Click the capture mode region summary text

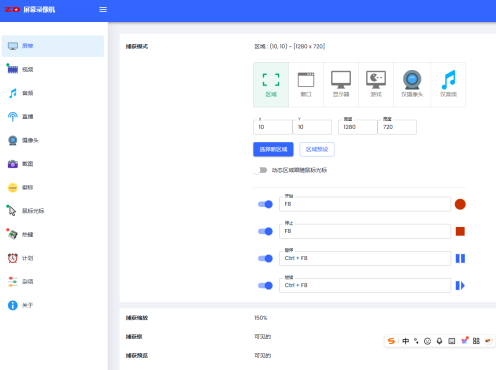pyautogui.click(x=290, y=46)
